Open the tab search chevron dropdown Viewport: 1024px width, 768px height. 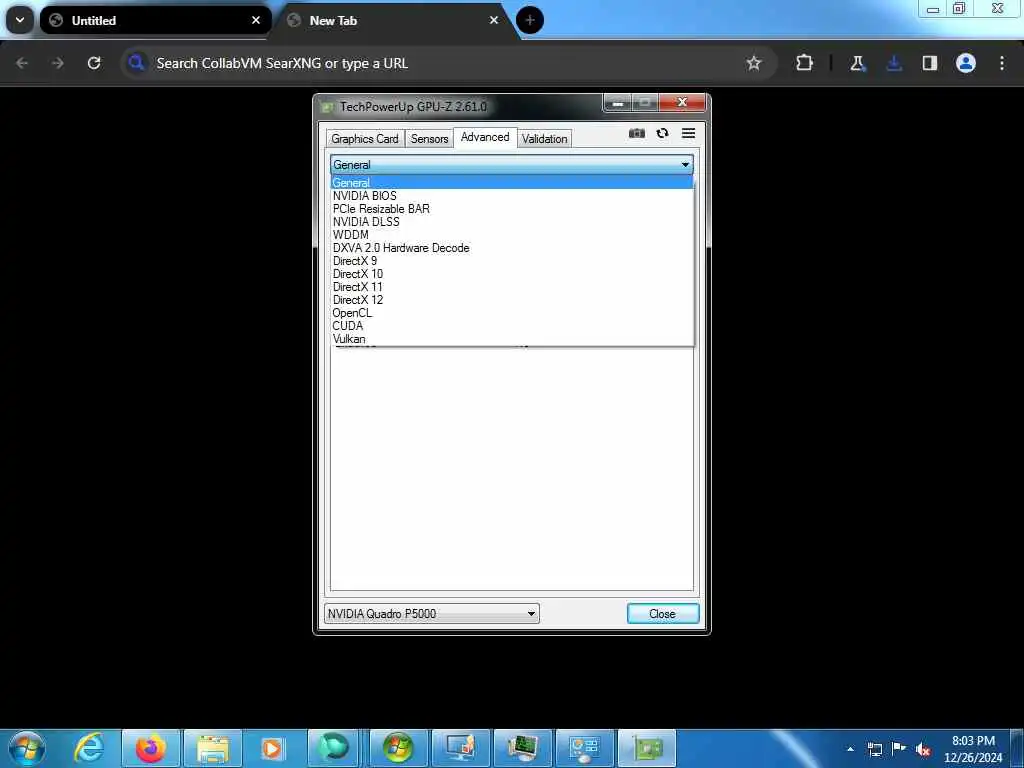tap(20, 20)
